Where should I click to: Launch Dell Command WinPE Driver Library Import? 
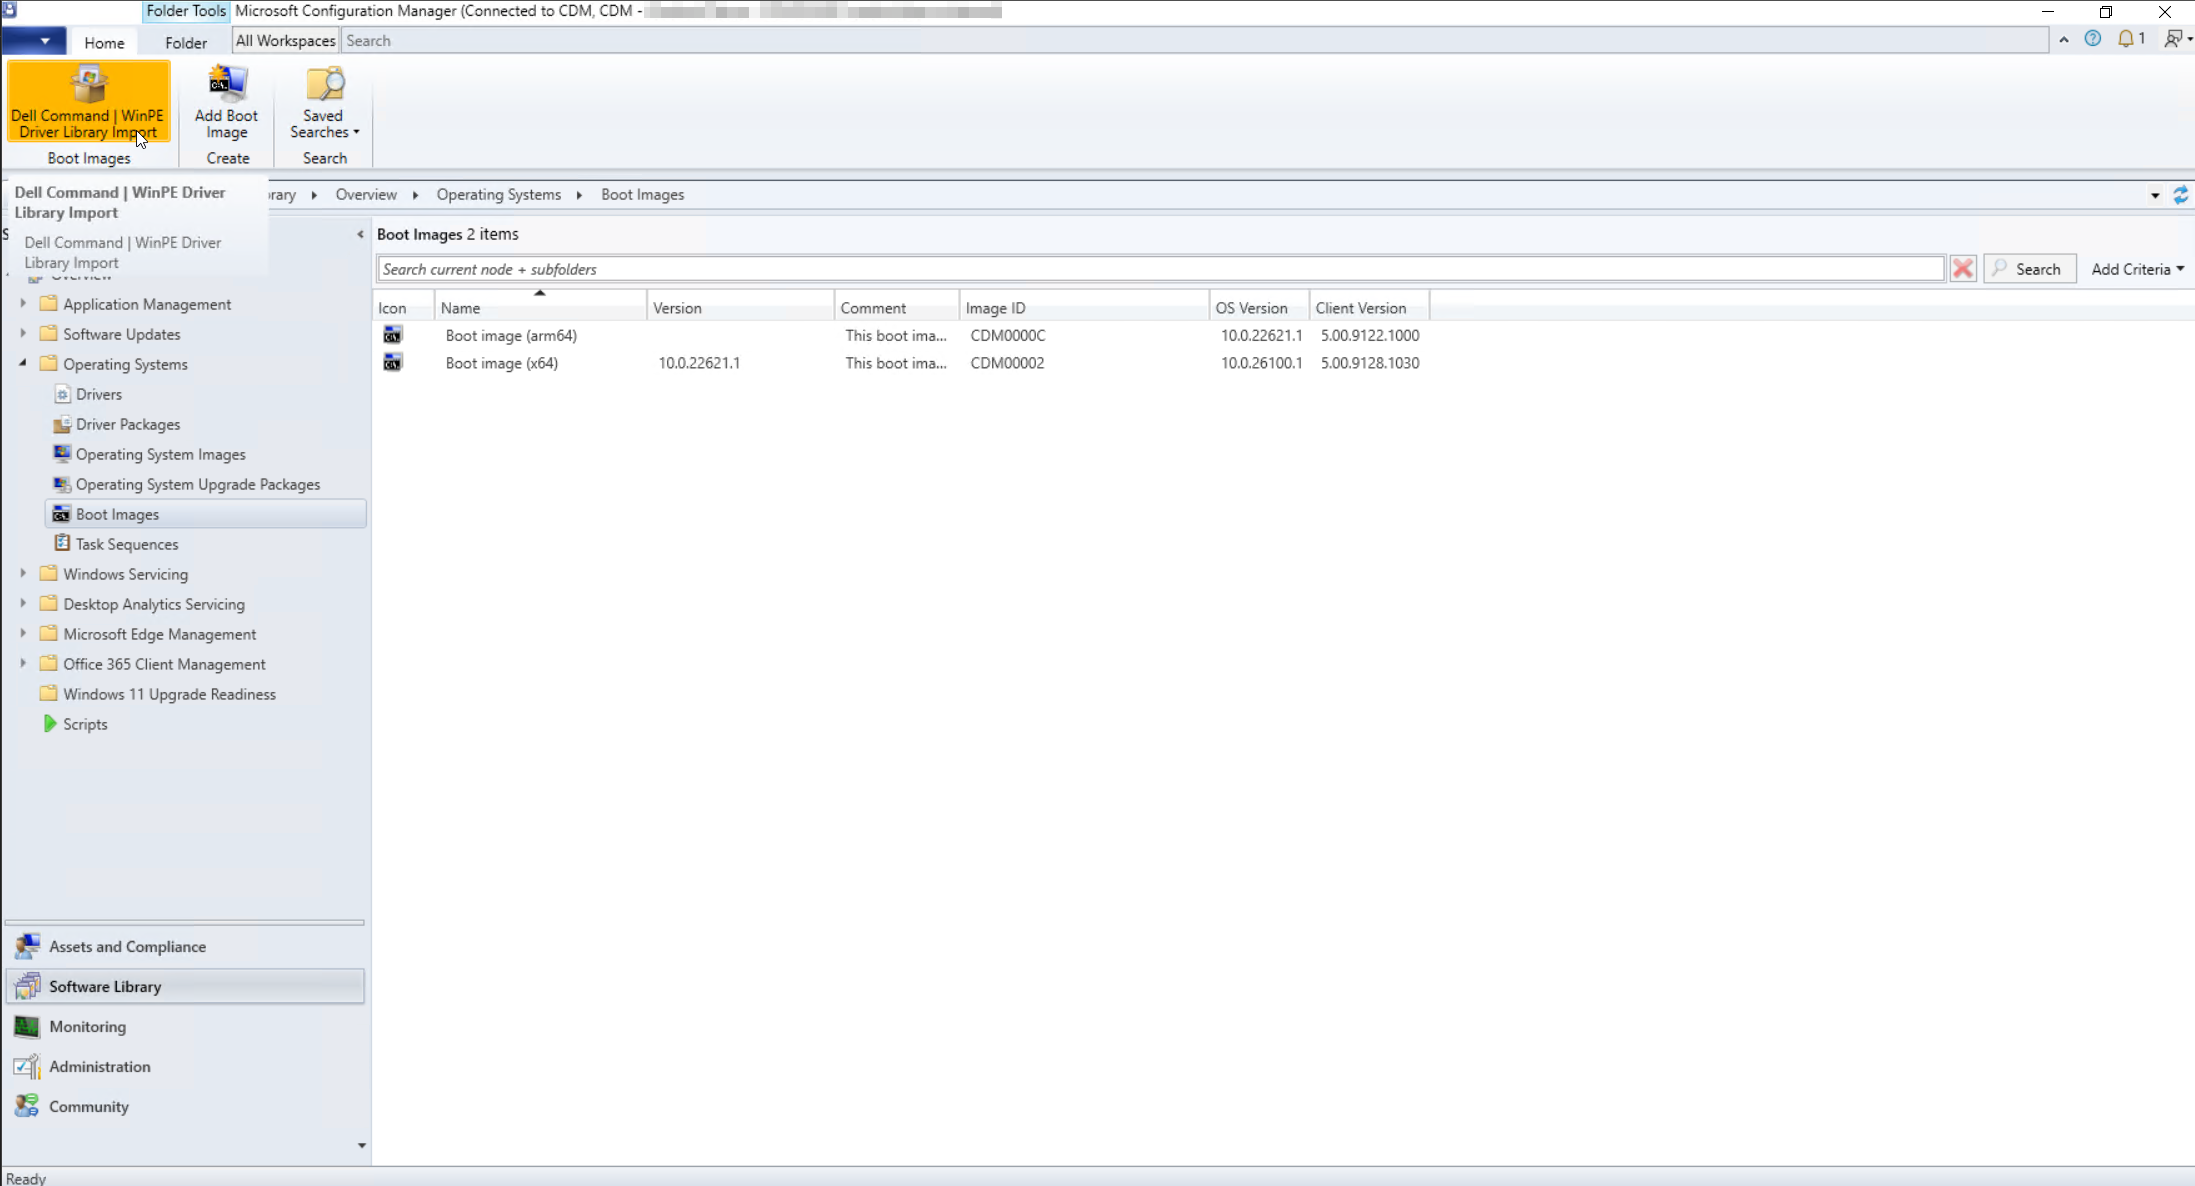(x=89, y=101)
